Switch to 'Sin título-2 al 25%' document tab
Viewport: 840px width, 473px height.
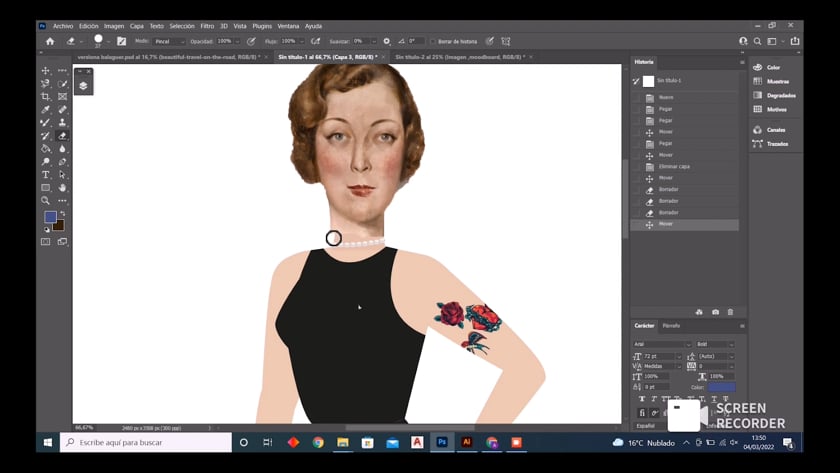pos(461,57)
